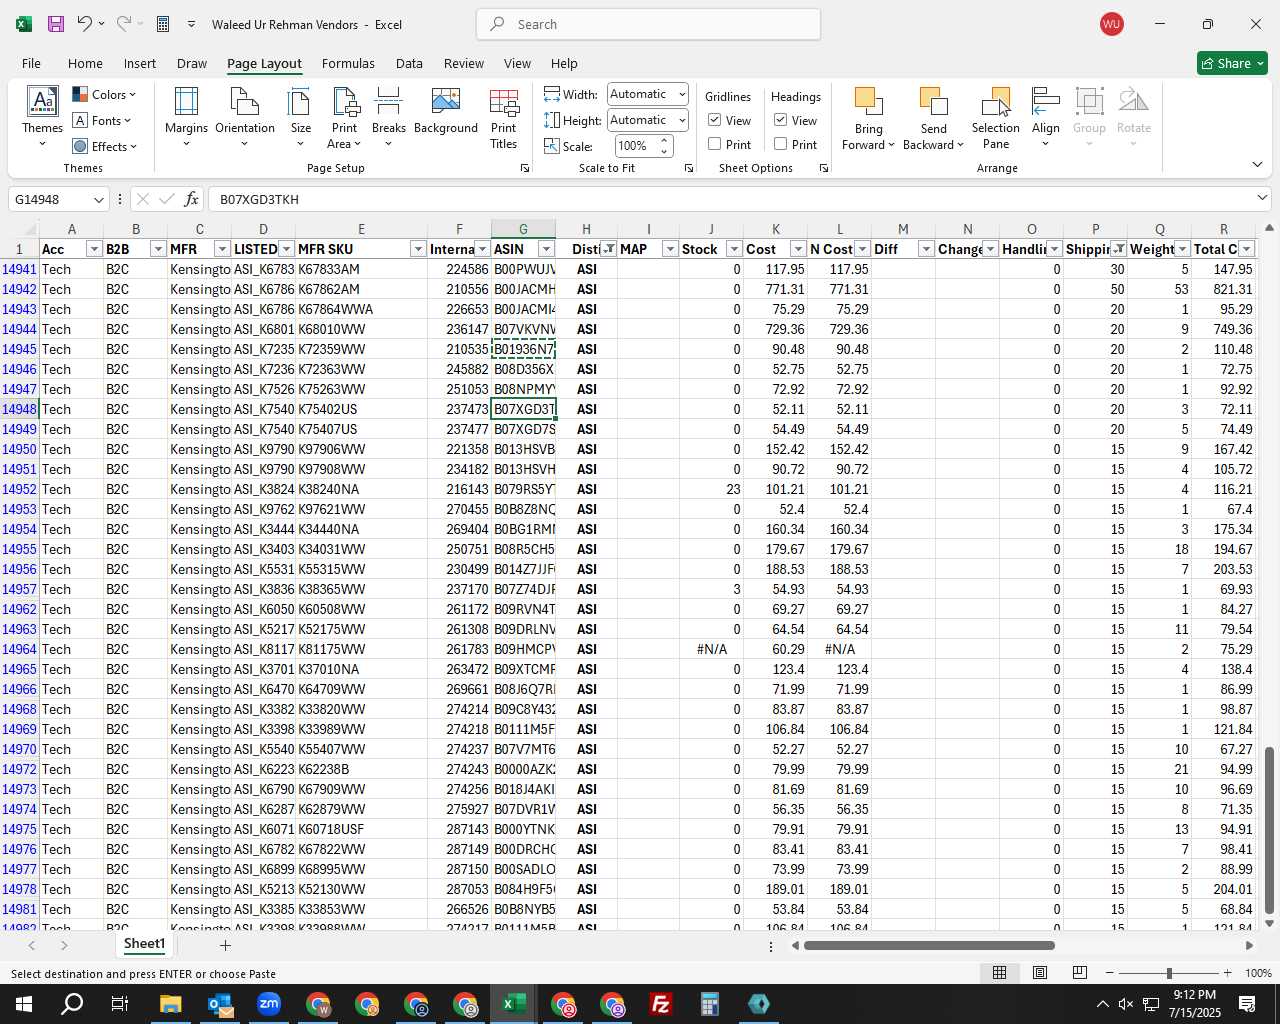Toggle Gridlines View checkbox

click(x=715, y=120)
